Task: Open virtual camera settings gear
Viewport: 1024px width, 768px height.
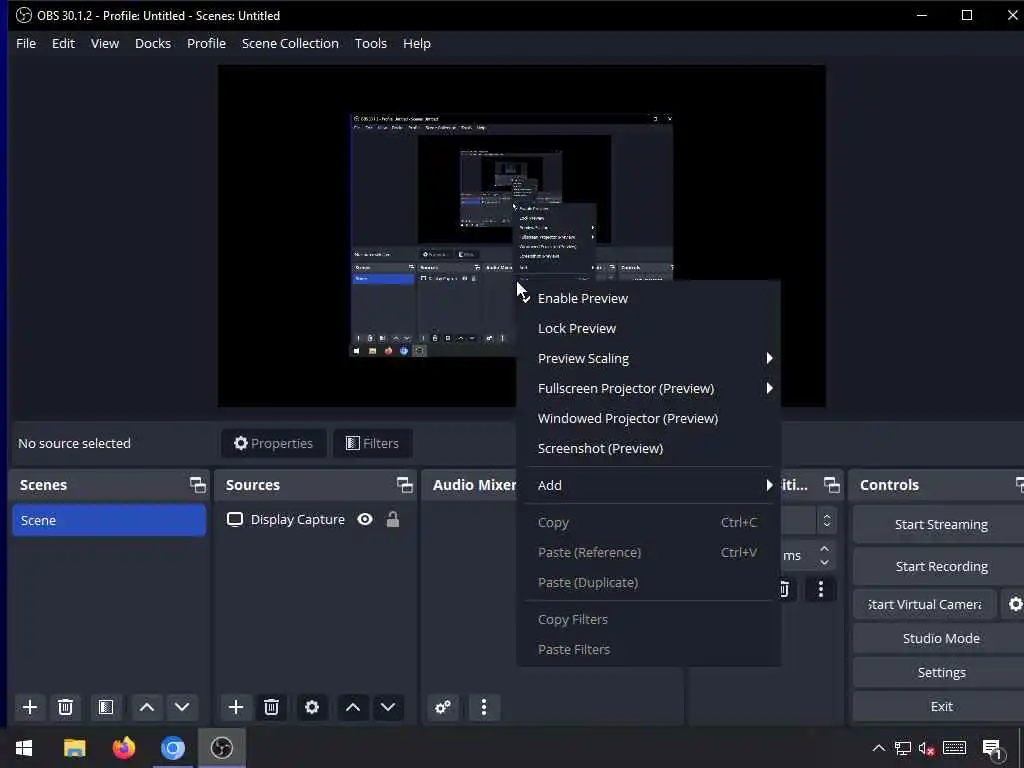Action: (x=1015, y=605)
